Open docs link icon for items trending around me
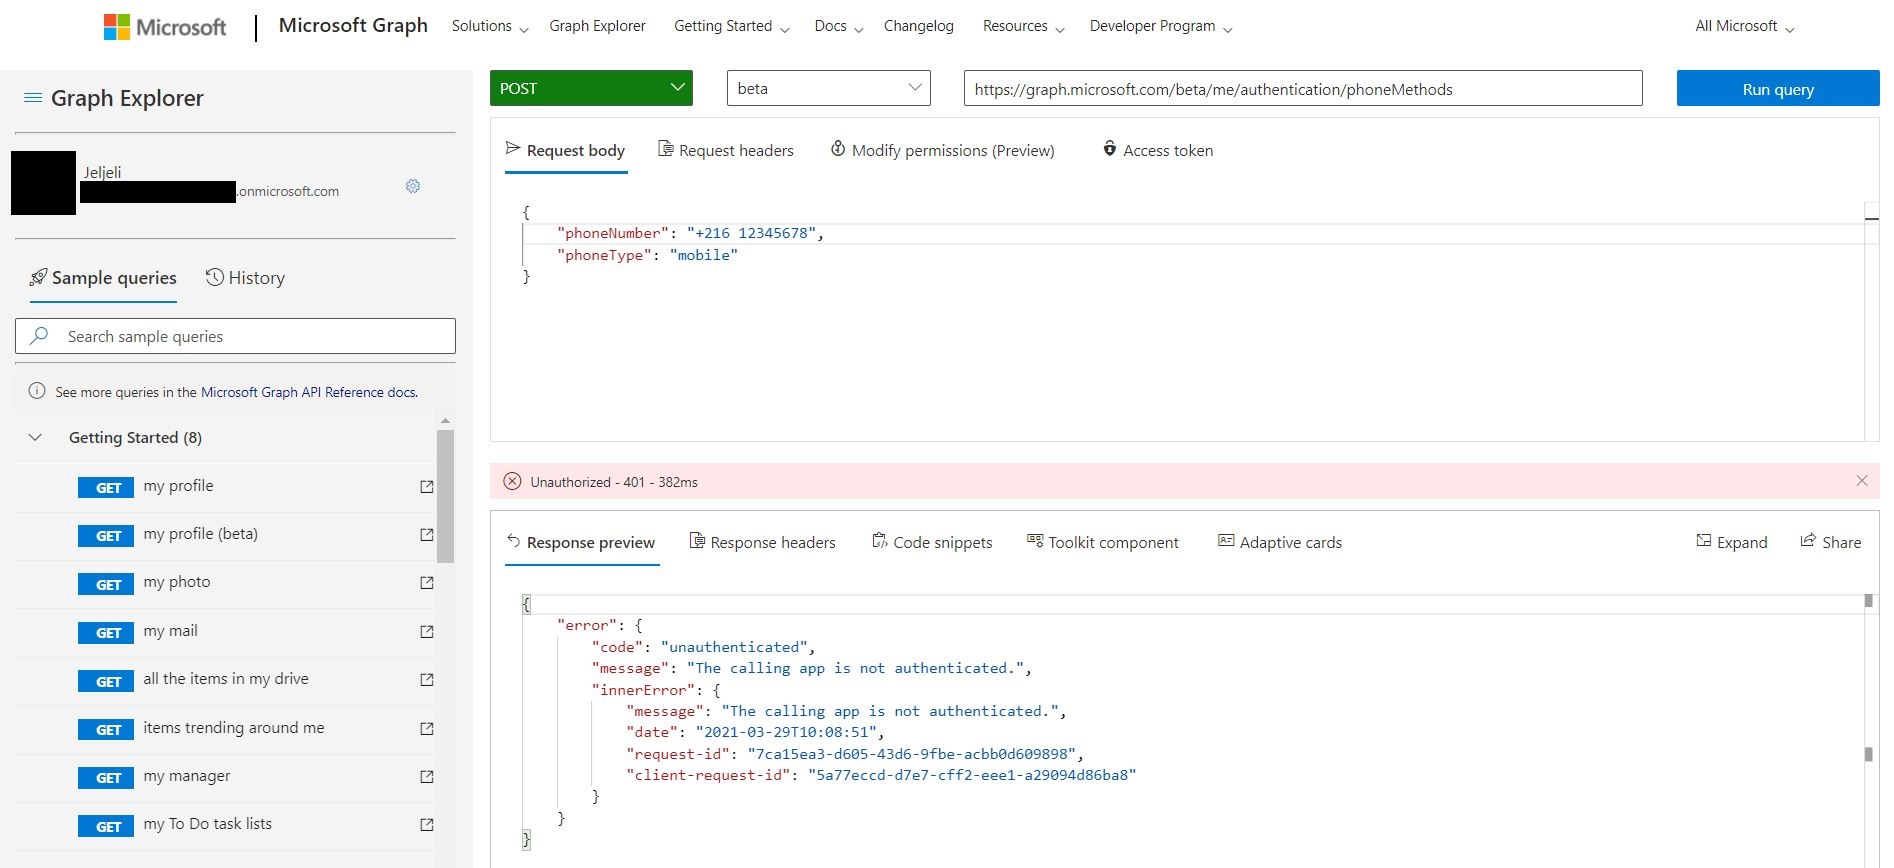The height and width of the screenshot is (868, 1894). pyautogui.click(x=427, y=728)
